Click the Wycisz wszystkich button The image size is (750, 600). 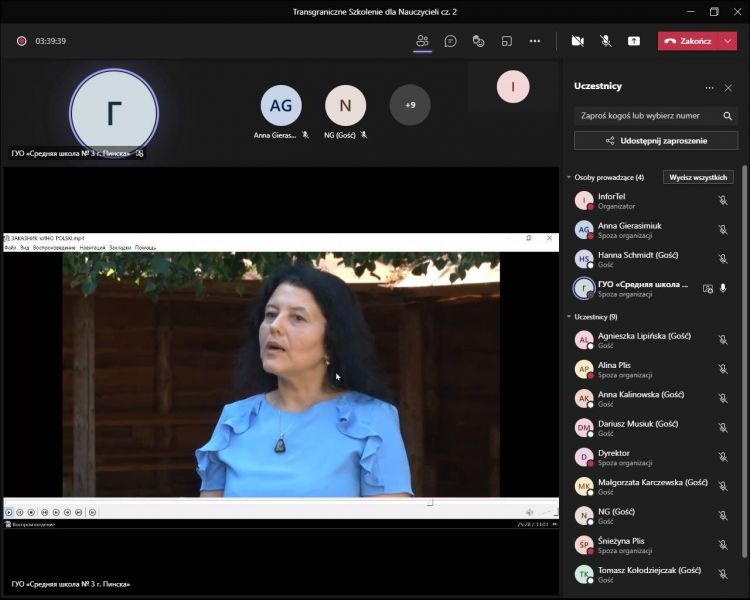point(699,177)
